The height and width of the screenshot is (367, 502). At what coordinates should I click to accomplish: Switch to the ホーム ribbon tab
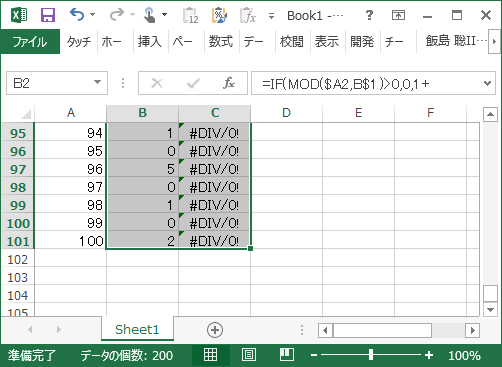(x=111, y=42)
